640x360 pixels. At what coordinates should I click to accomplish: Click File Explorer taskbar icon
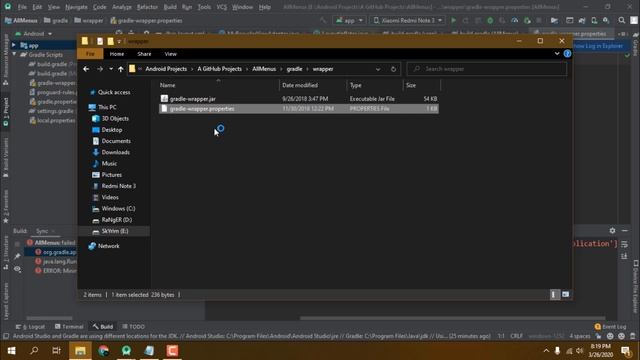pos(80,351)
